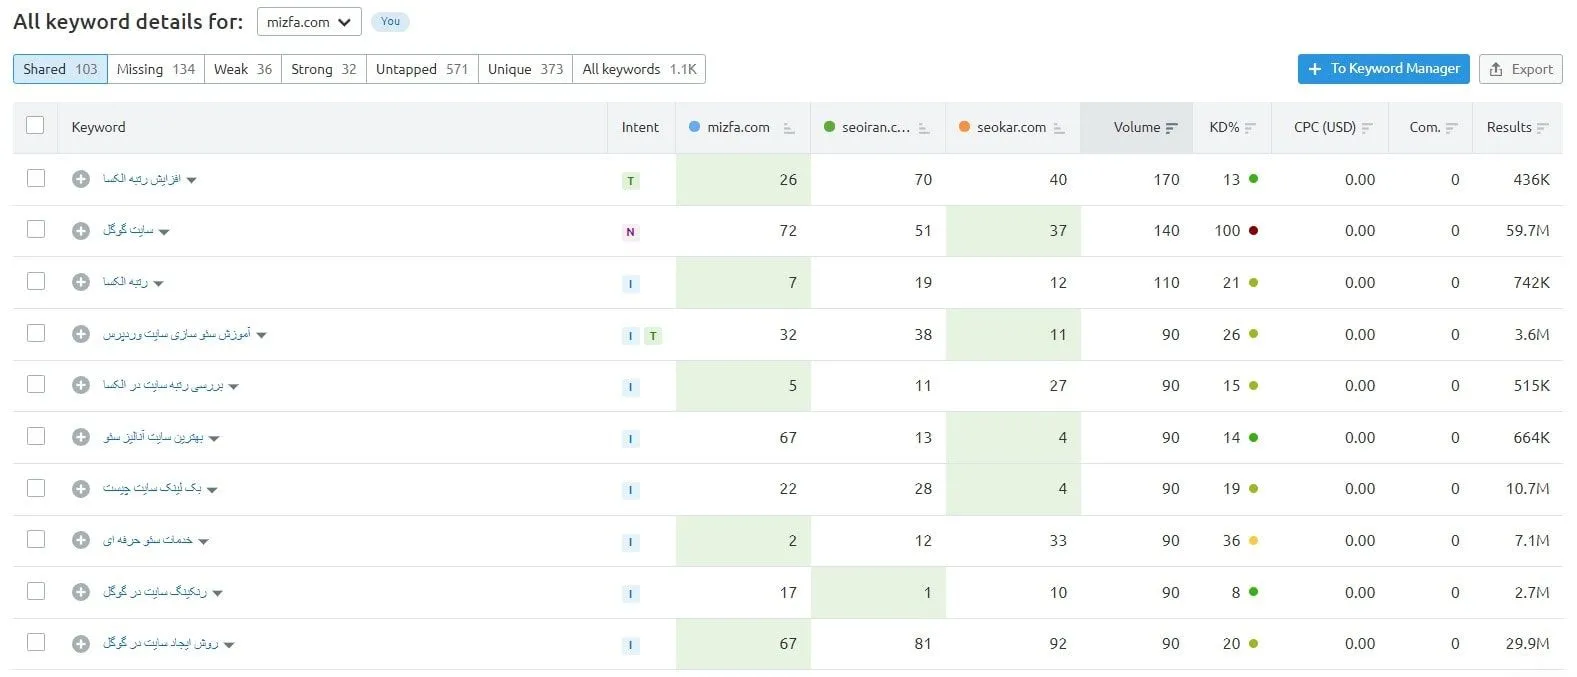The image size is (1577, 677).
Task: Sort table by Com. icon
Action: point(1452,128)
